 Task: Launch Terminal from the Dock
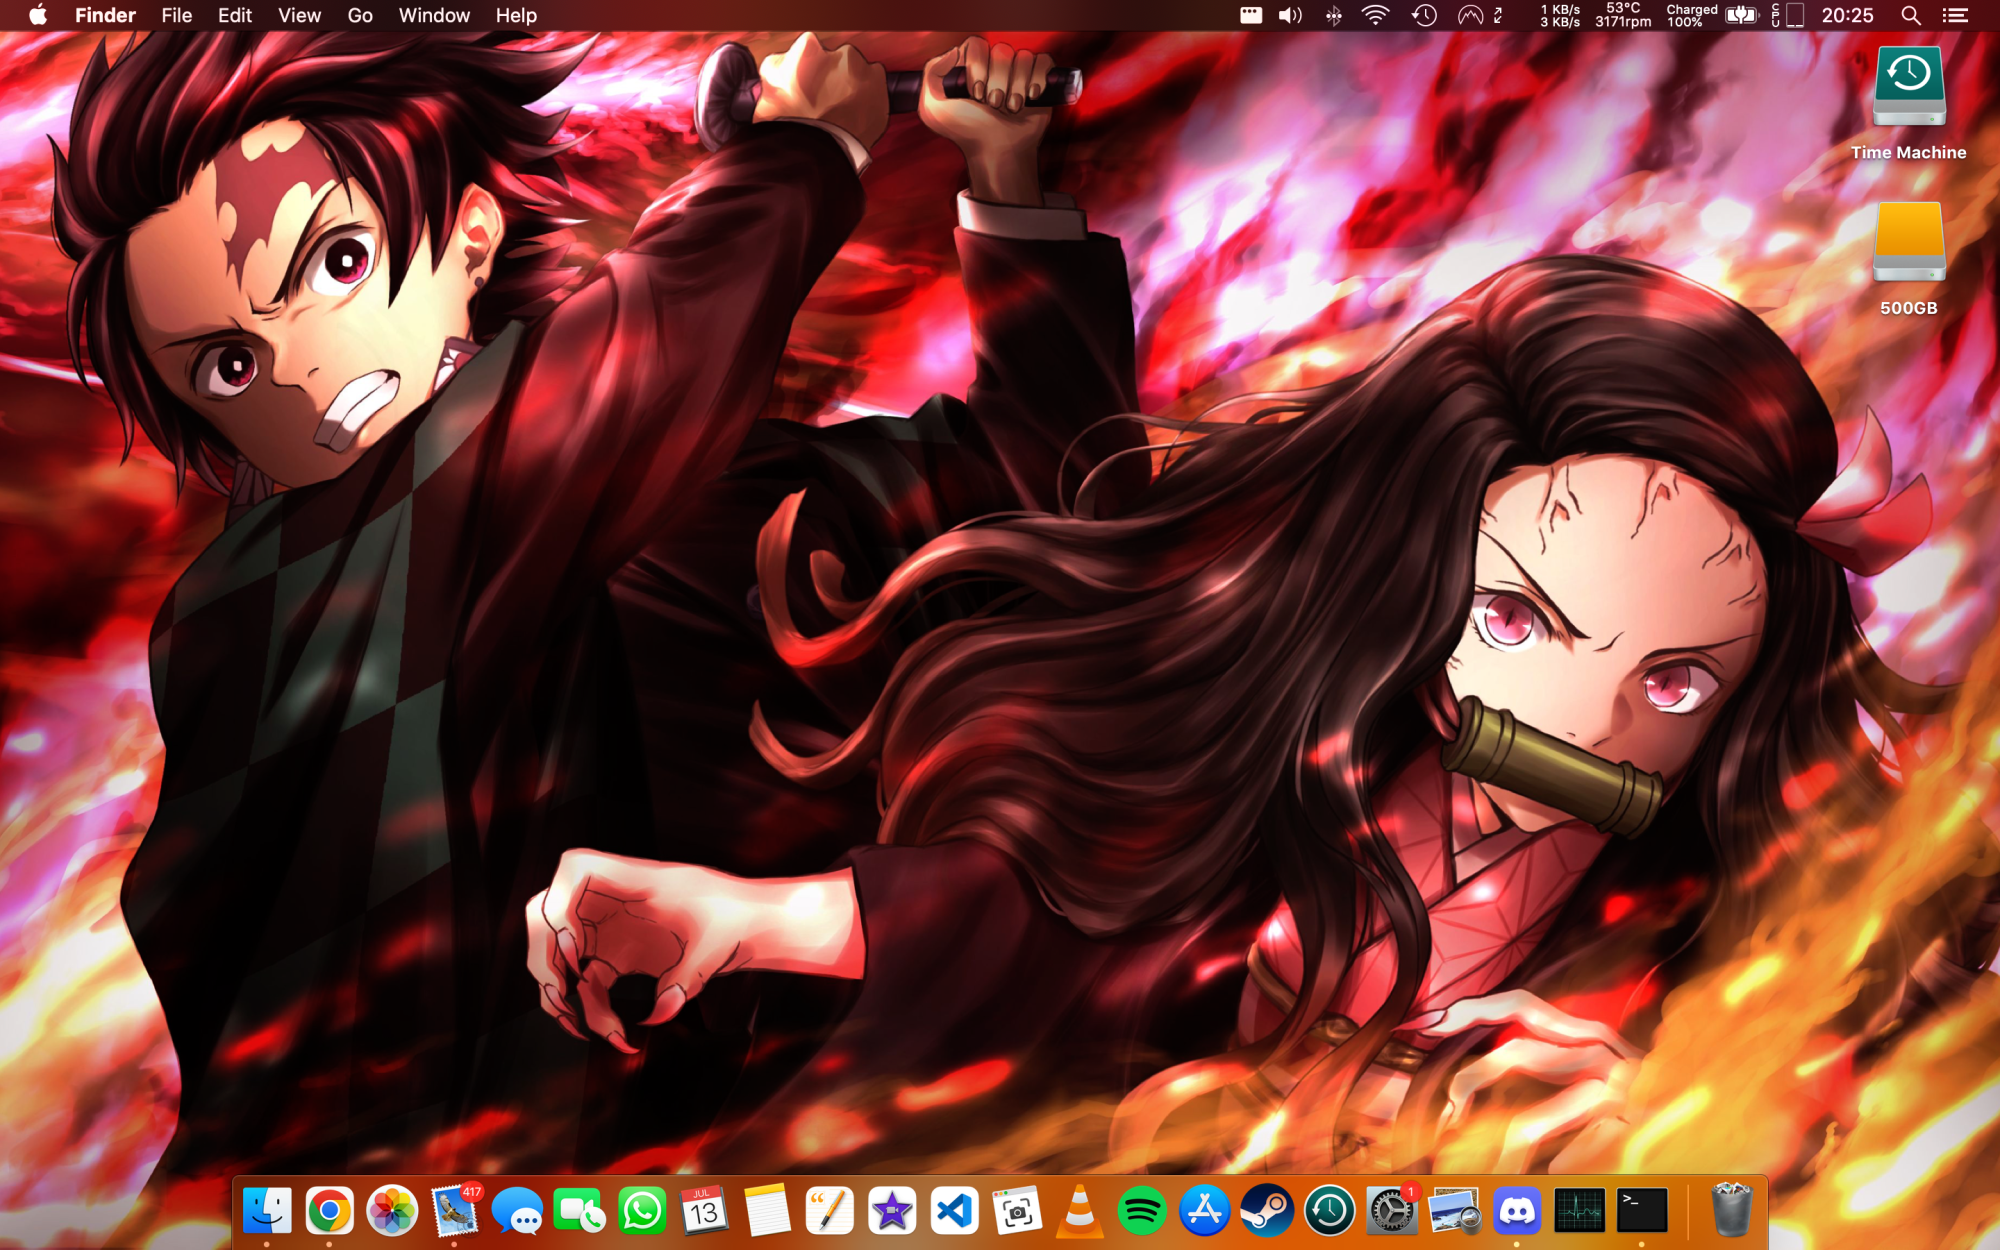[1642, 1211]
